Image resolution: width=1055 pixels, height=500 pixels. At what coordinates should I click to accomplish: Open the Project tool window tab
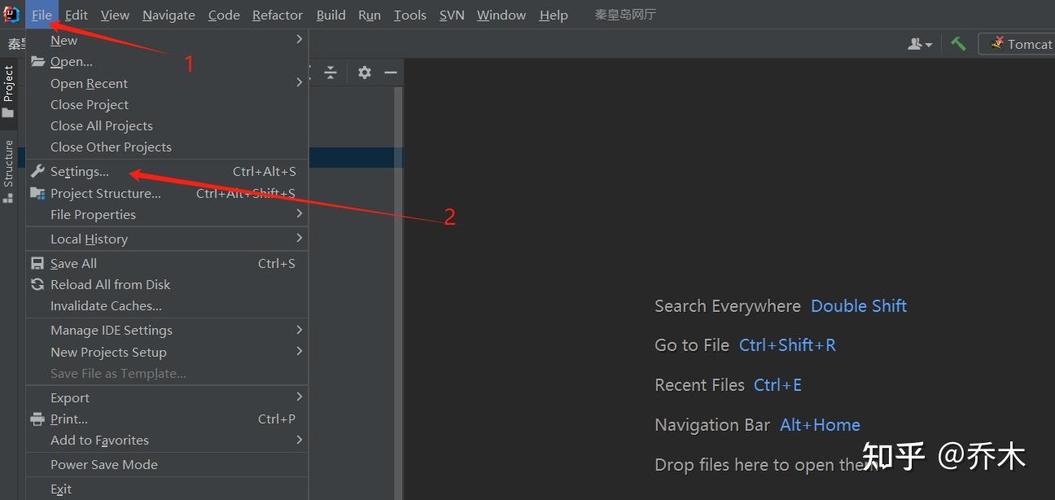click(x=9, y=93)
